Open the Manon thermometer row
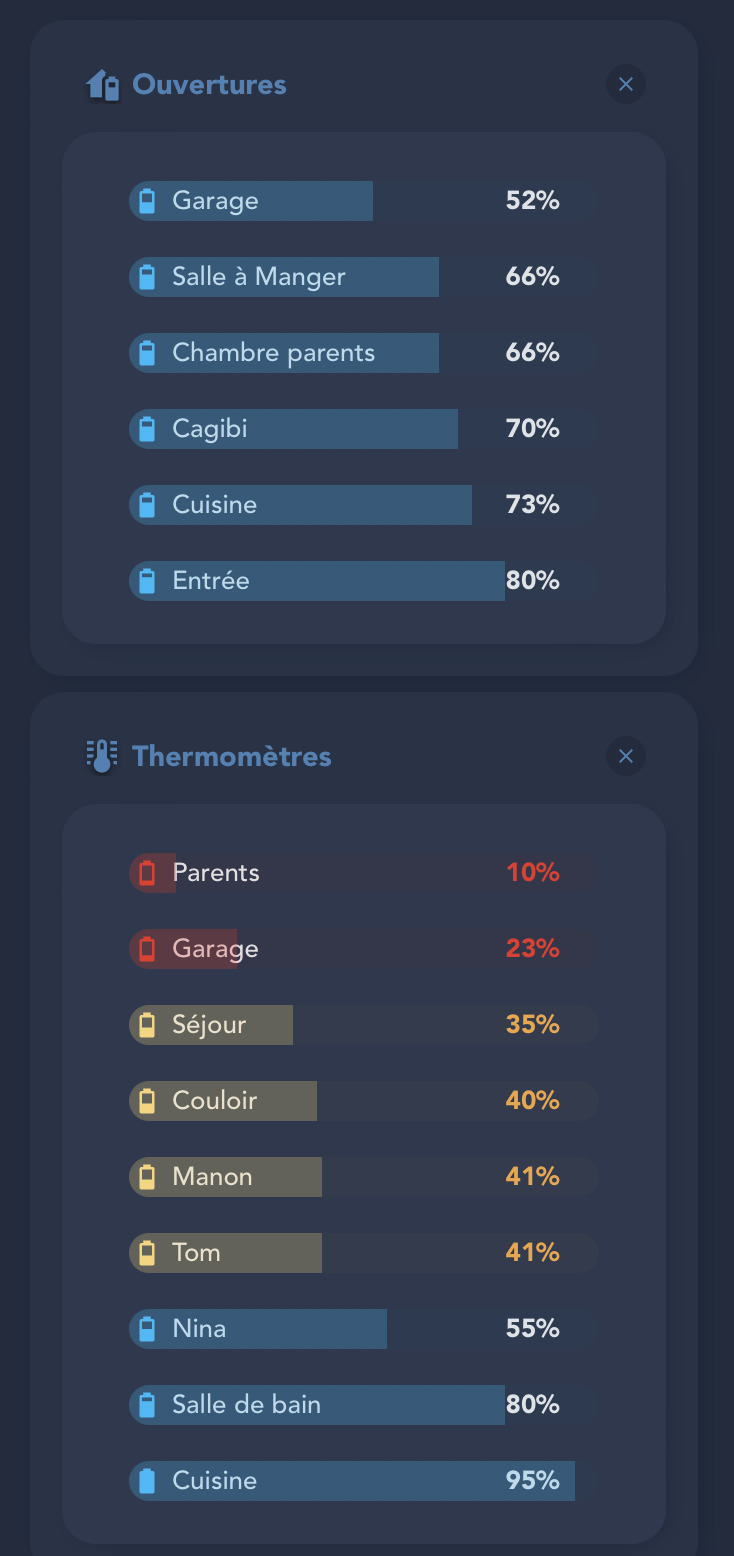Image resolution: width=734 pixels, height=1556 pixels. (364, 1177)
